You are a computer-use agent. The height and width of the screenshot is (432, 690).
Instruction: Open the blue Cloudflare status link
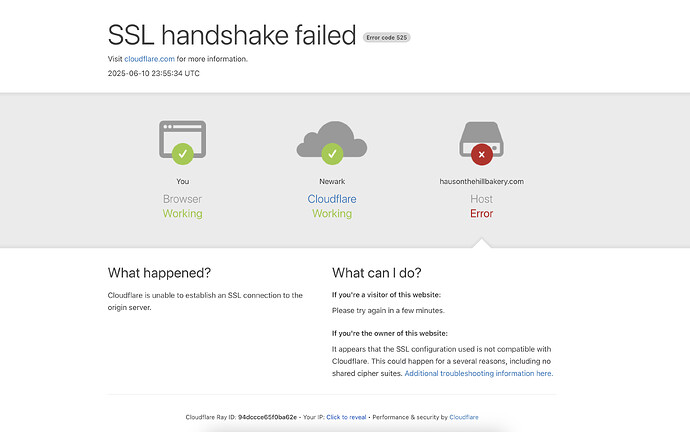(332, 199)
